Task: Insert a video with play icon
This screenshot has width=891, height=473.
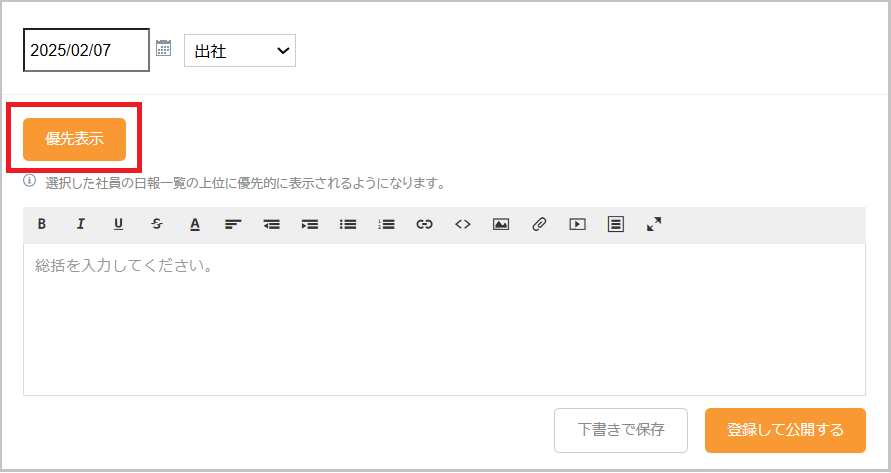Action: pos(577,224)
